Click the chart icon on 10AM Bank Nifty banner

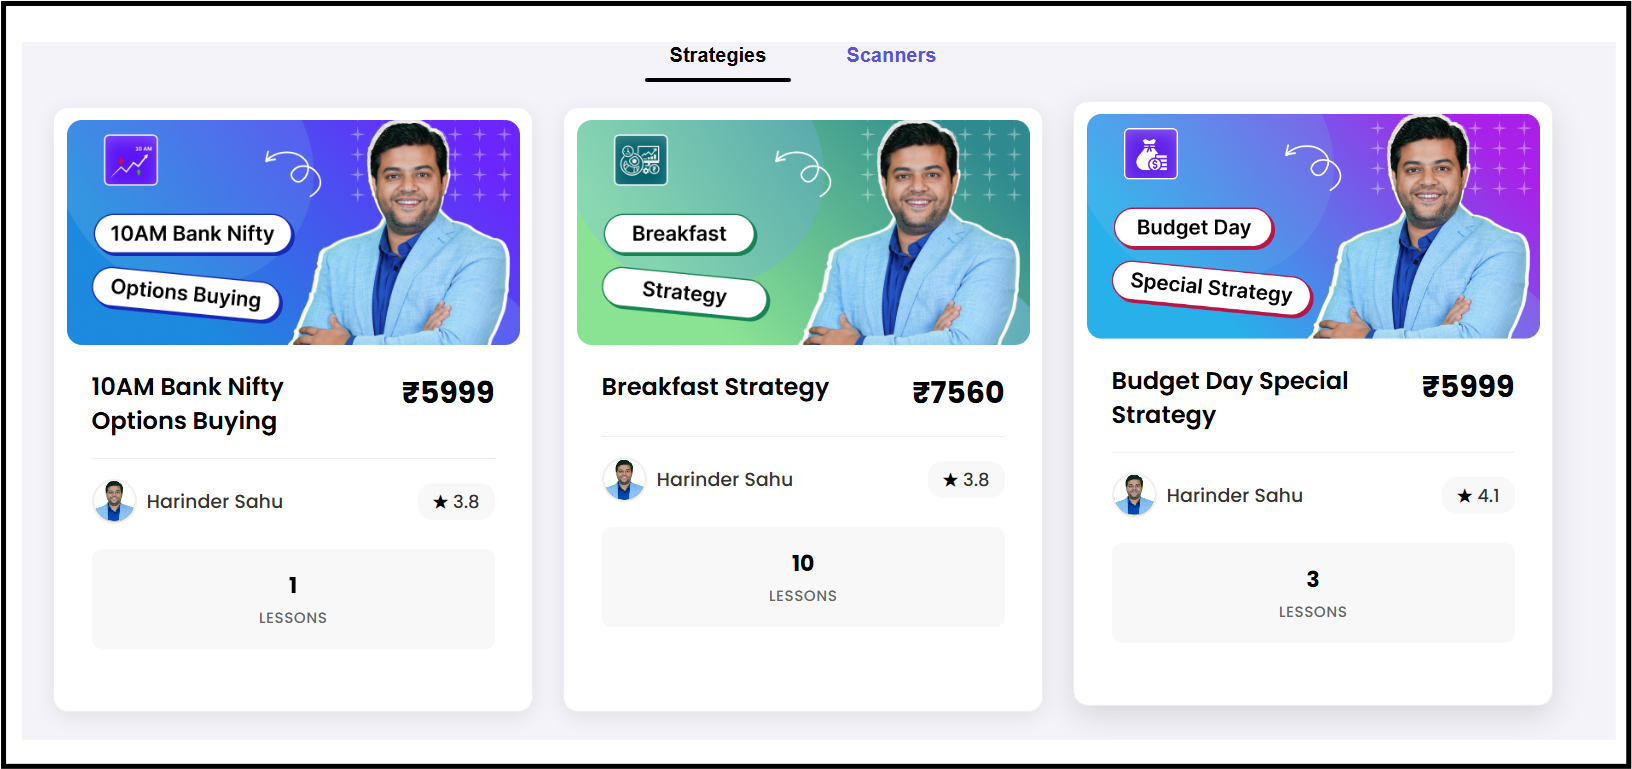pyautogui.click(x=131, y=160)
